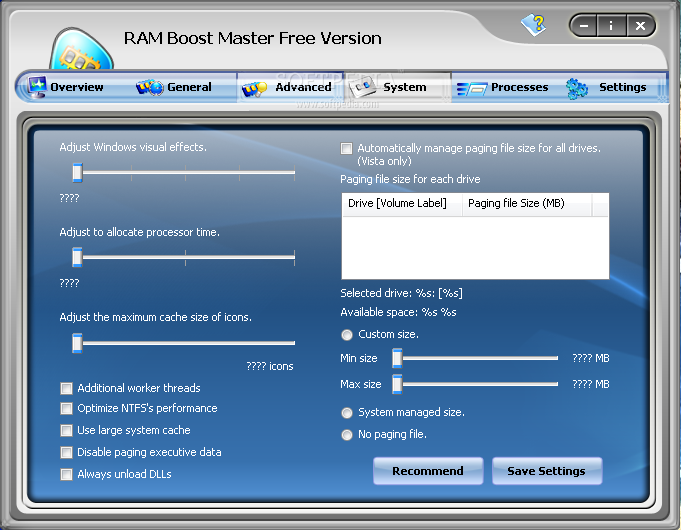
Task: Click the Min size slider handle
Action: pos(397,358)
